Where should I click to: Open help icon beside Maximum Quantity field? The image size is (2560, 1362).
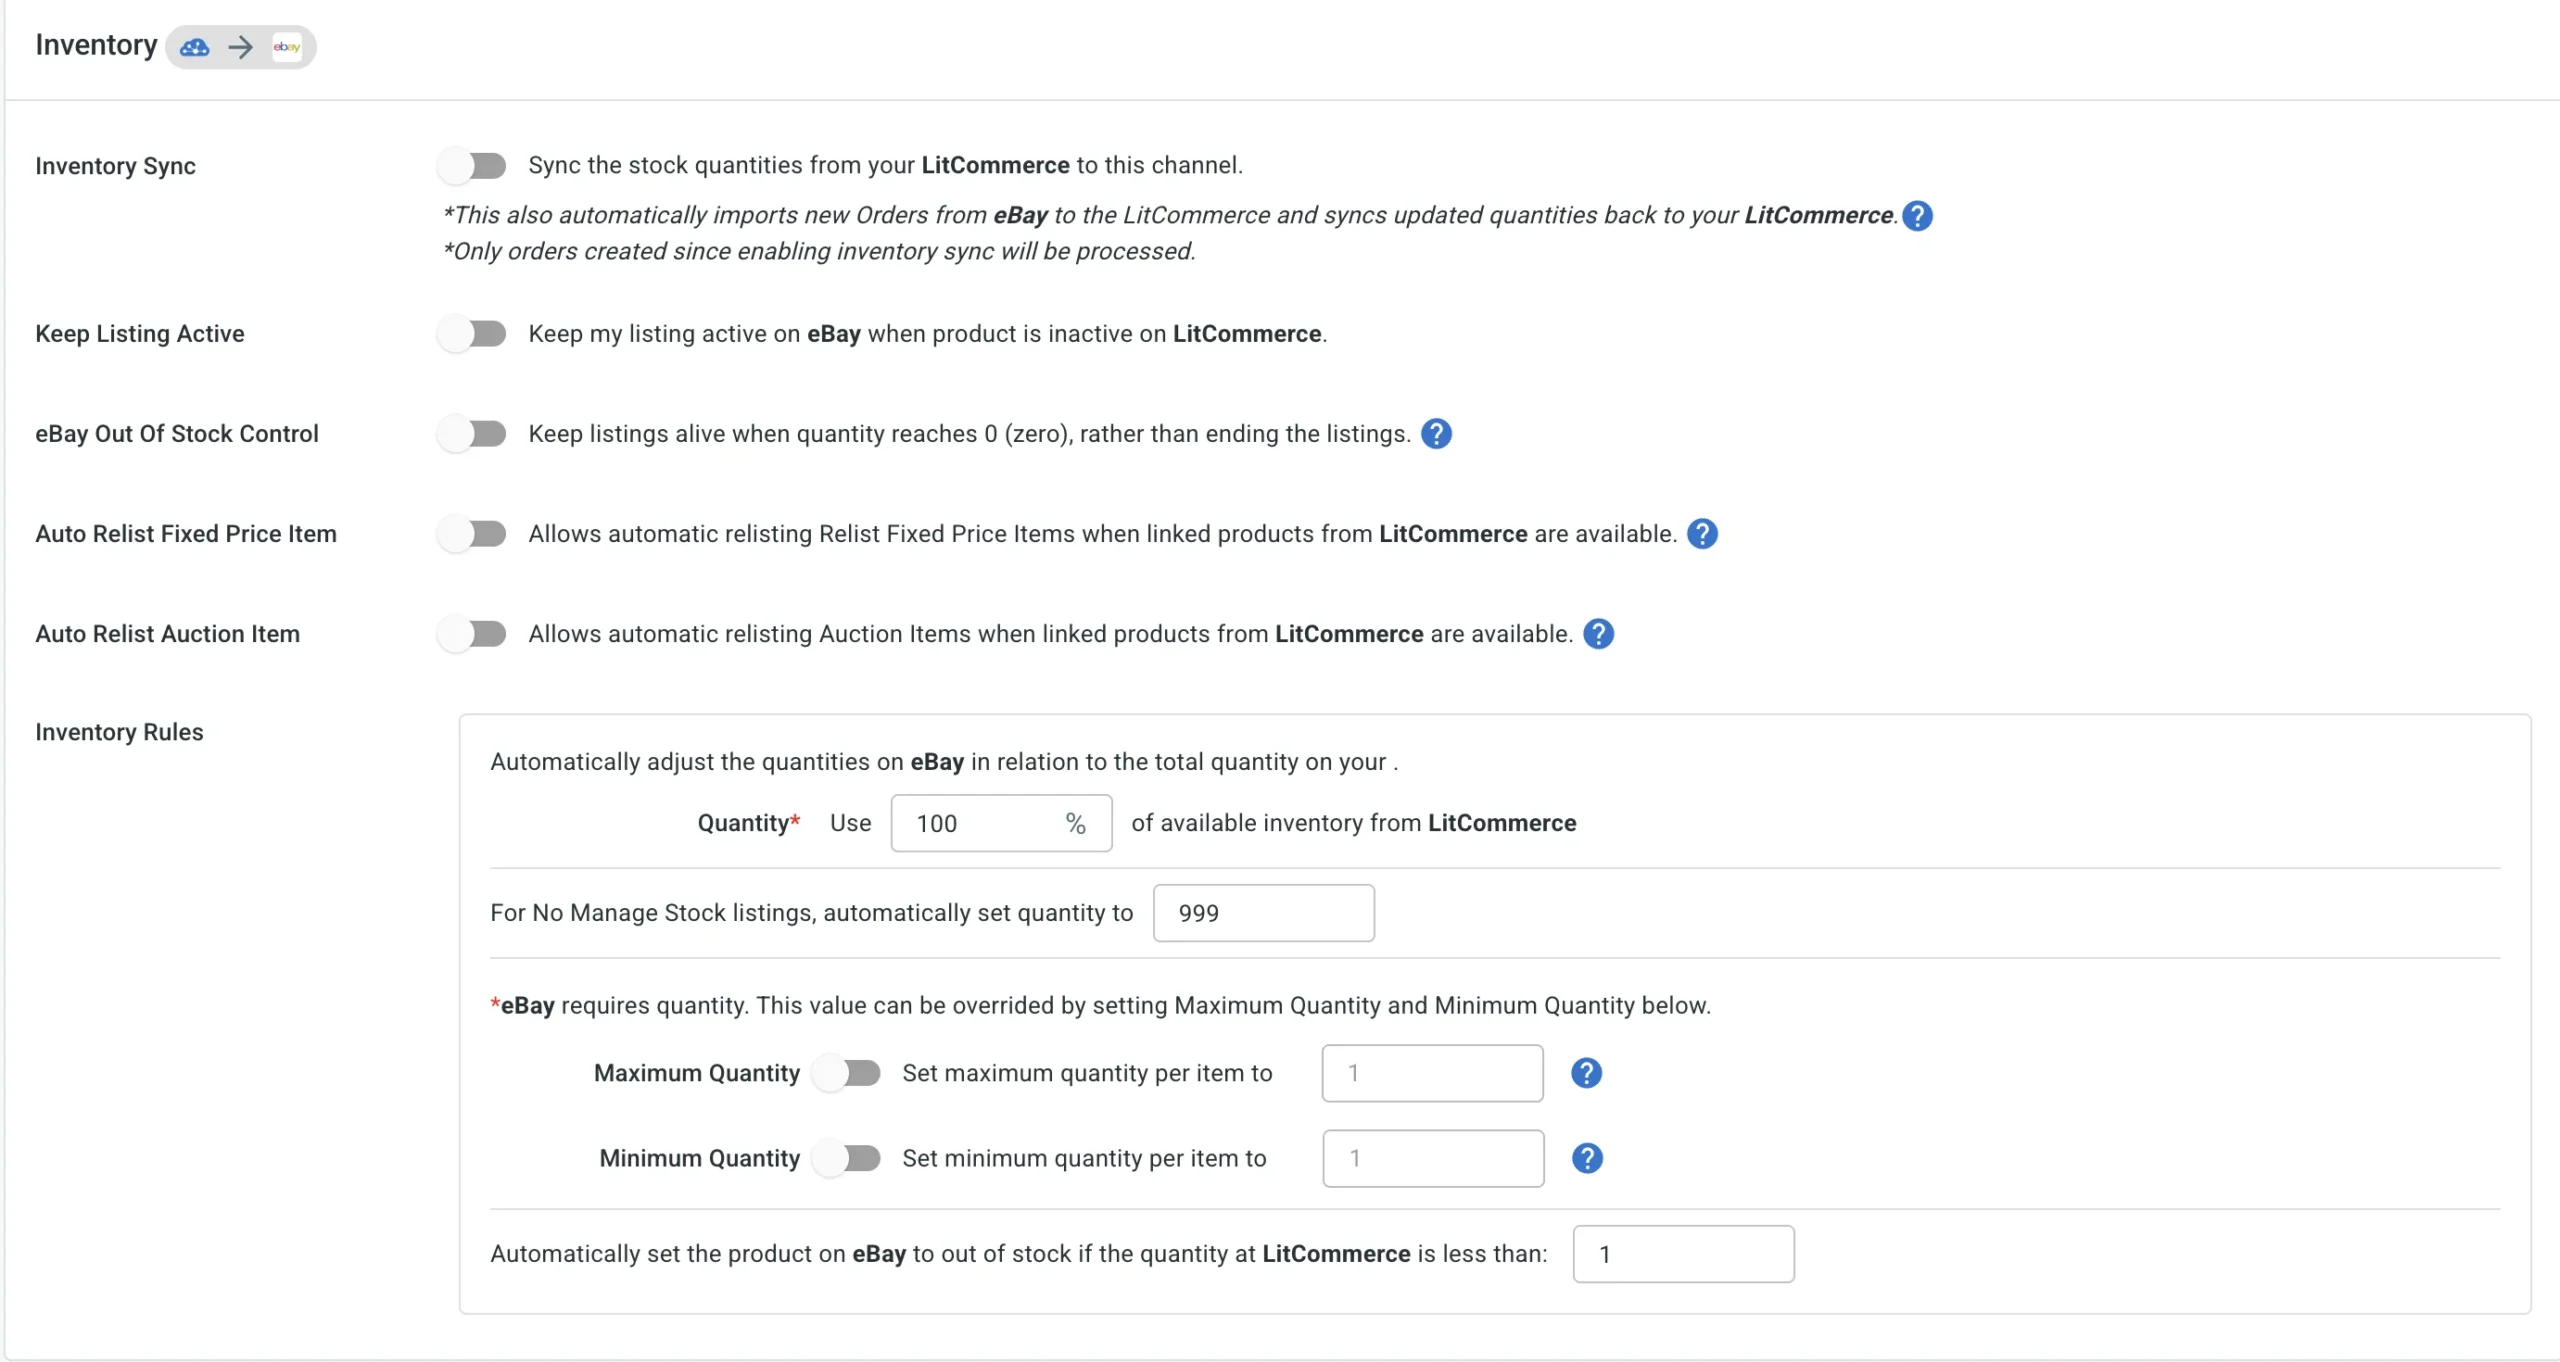pyautogui.click(x=1586, y=1073)
